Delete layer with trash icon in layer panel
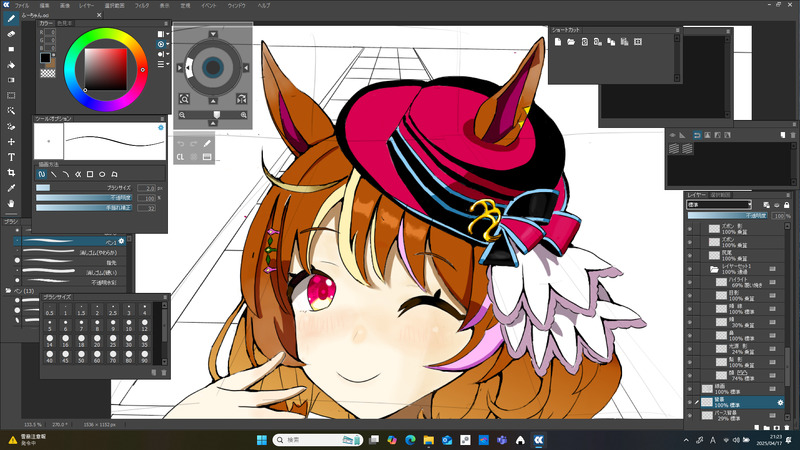The width and height of the screenshot is (800, 450). 786,428
